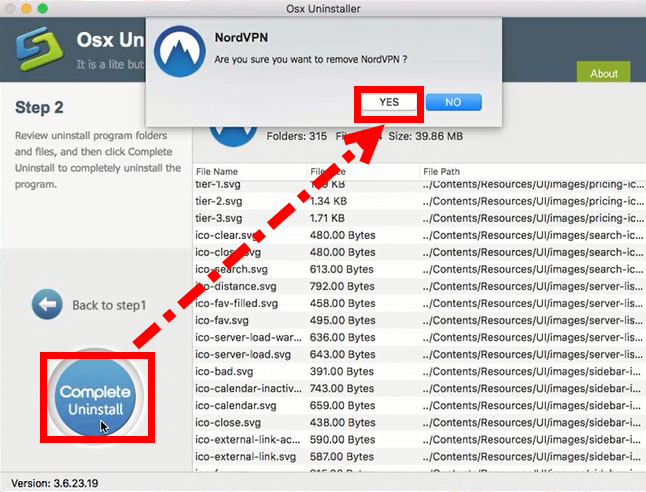This screenshot has height=492, width=646.
Task: Confirm removal by clicking YES
Action: tap(389, 102)
